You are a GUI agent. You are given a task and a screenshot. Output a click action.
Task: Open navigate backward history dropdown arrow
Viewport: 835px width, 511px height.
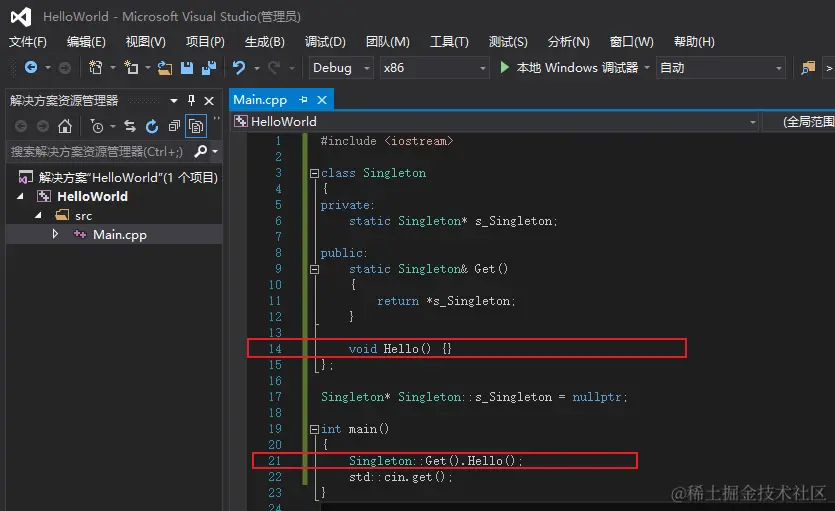click(x=47, y=68)
